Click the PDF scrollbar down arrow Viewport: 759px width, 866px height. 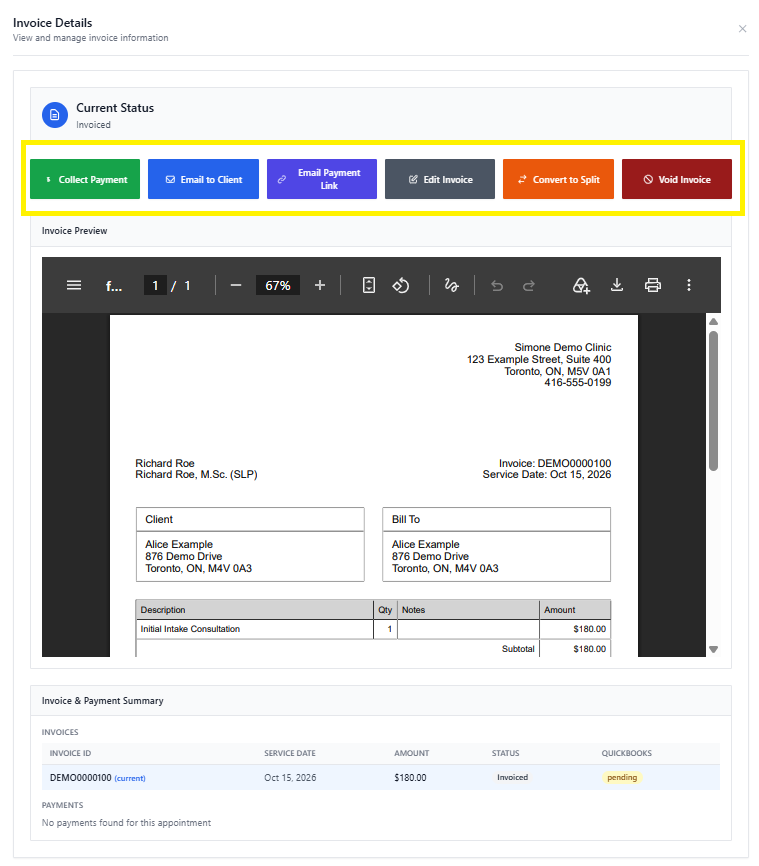click(x=713, y=650)
